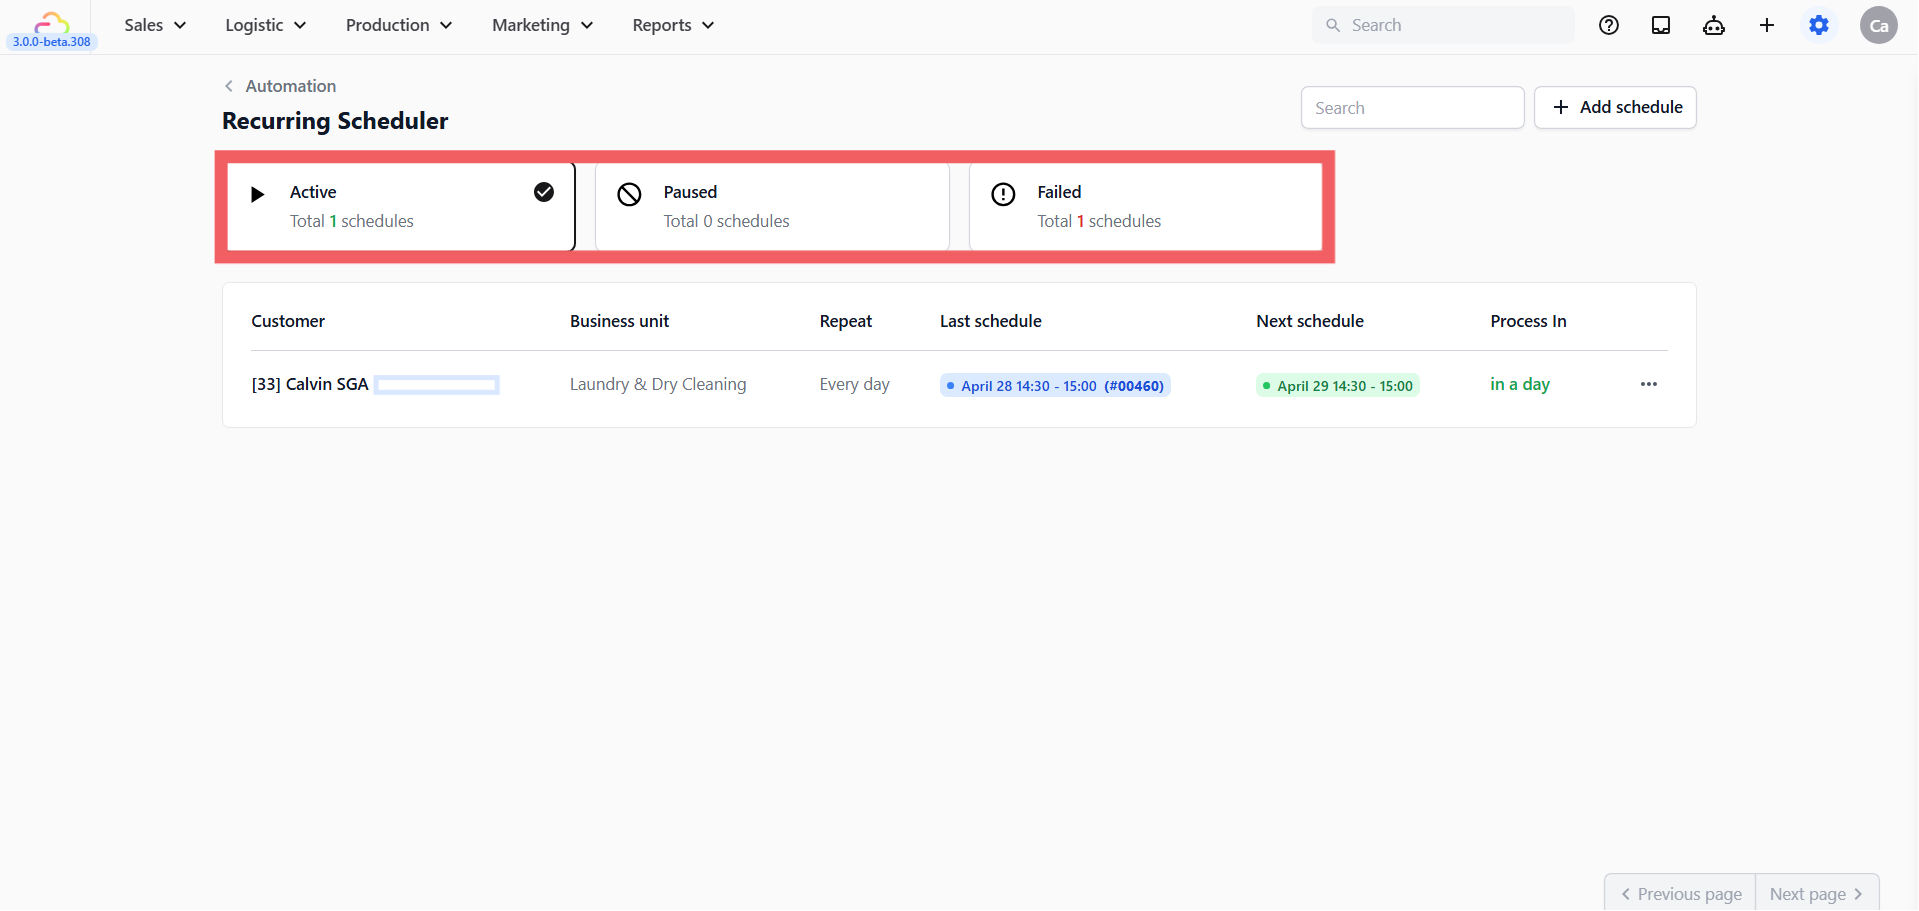Open the Ca user avatar menu
1919x911 pixels.
point(1879,25)
